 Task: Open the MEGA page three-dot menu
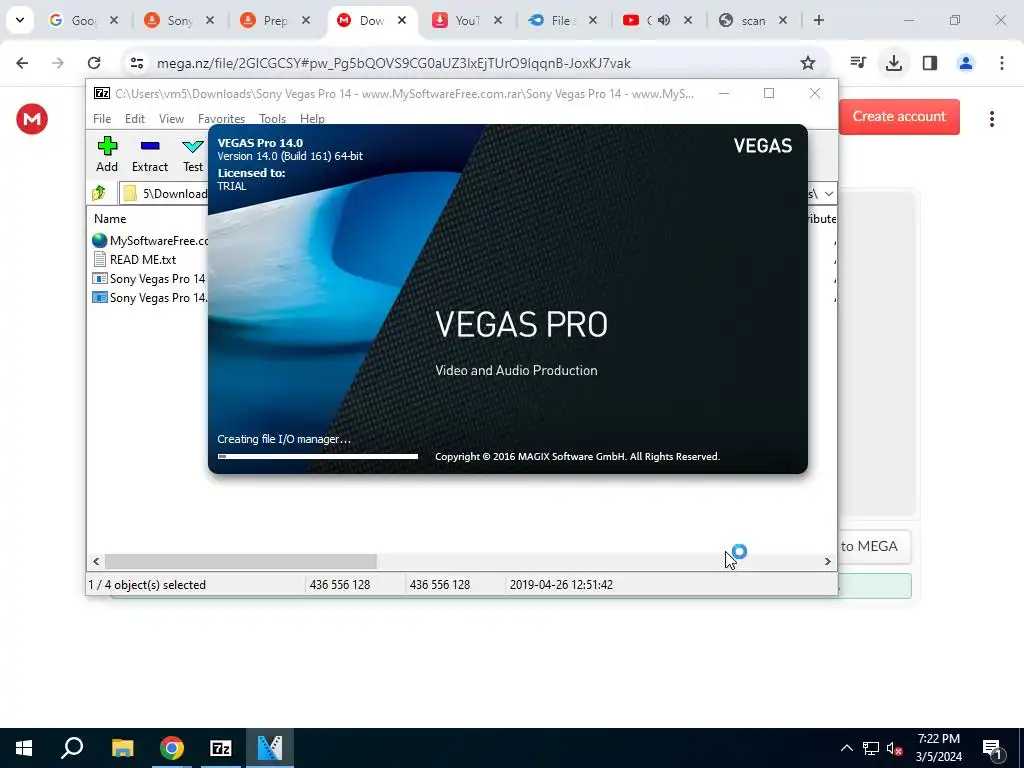(x=991, y=119)
